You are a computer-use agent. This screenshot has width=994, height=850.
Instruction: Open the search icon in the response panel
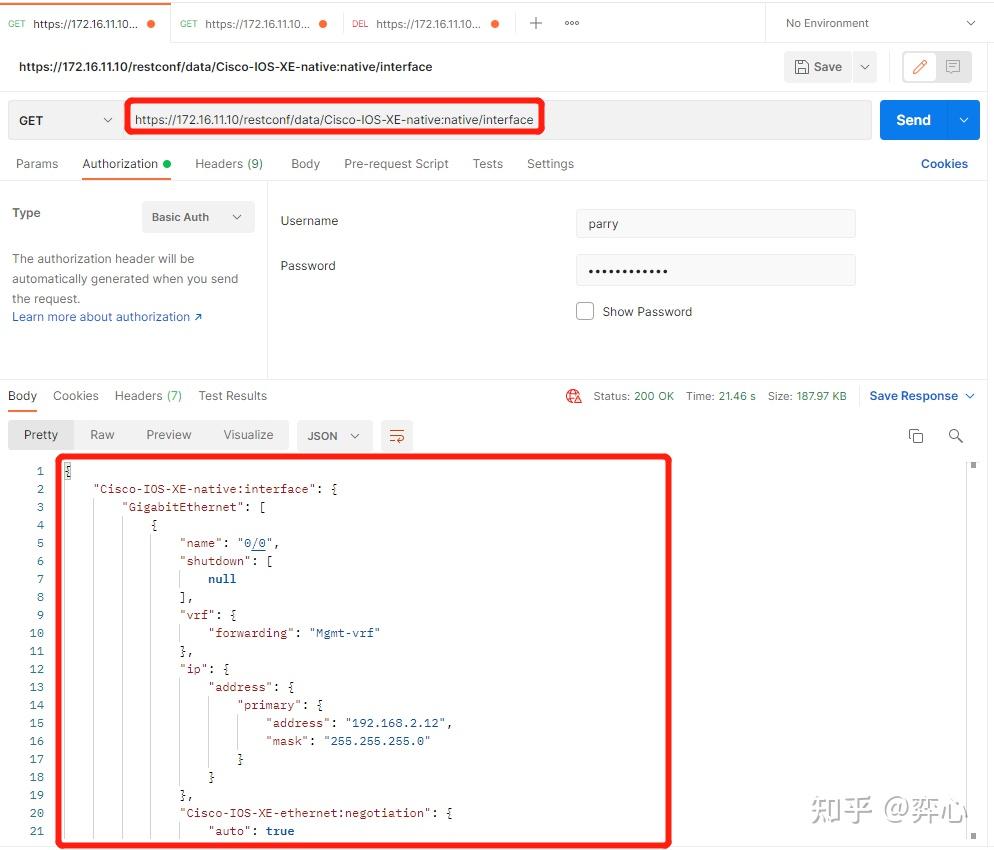[x=955, y=435]
